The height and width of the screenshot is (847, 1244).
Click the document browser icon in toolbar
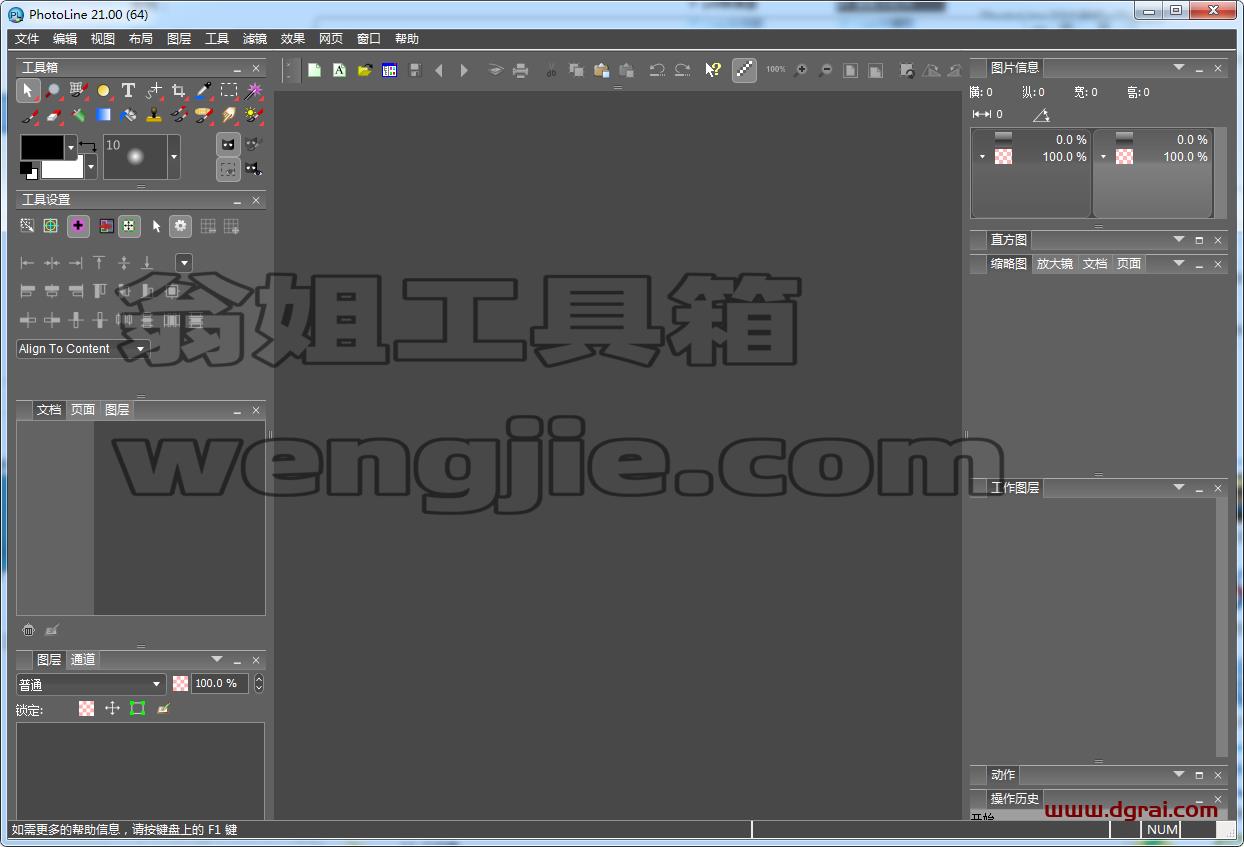tap(389, 70)
